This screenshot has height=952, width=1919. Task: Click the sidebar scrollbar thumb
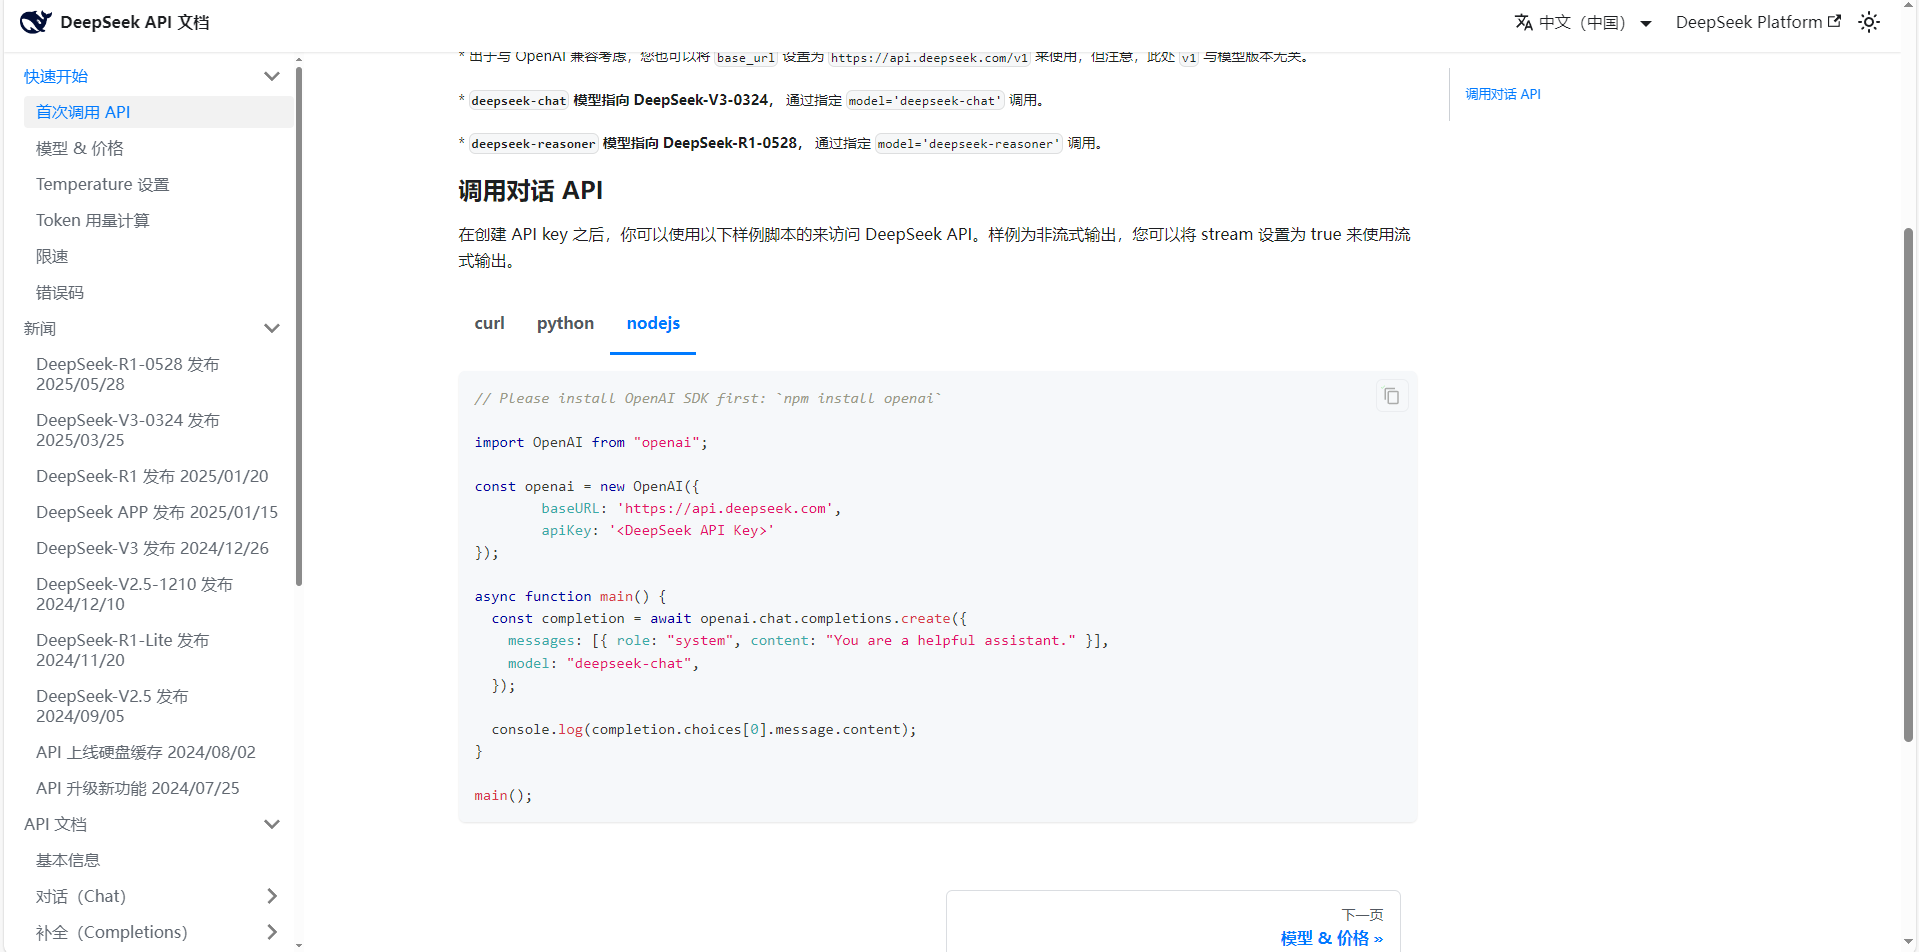299,327
